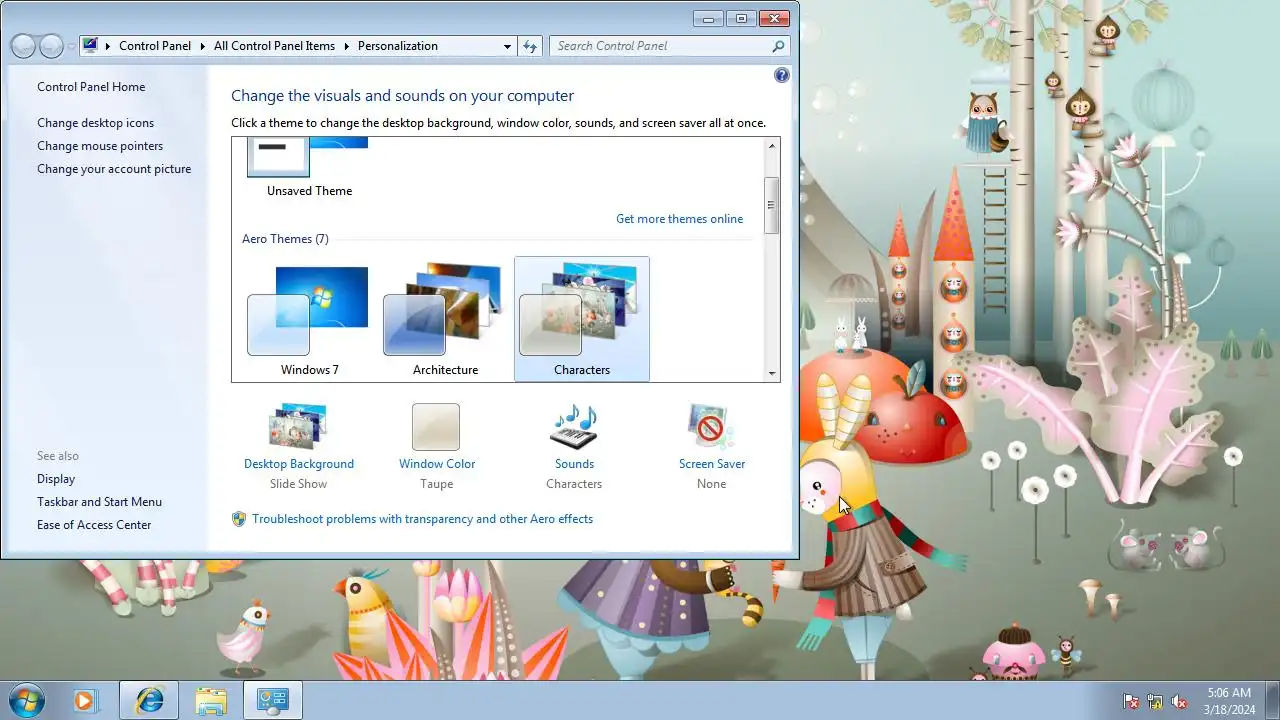Screen dimensions: 1280x720
Task: Expand the arrow after All Control Panel Items
Action: 346,46
